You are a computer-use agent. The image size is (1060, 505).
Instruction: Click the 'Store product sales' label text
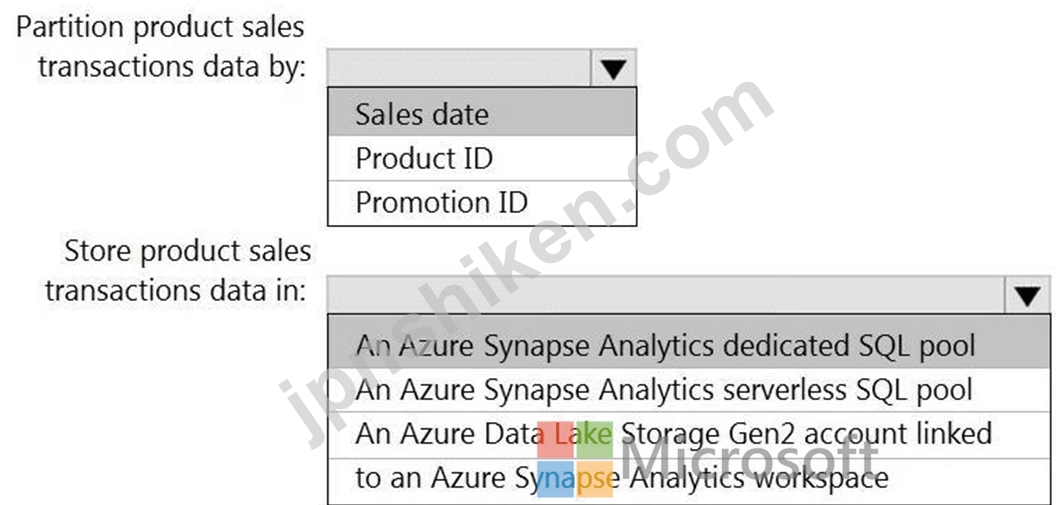188,252
